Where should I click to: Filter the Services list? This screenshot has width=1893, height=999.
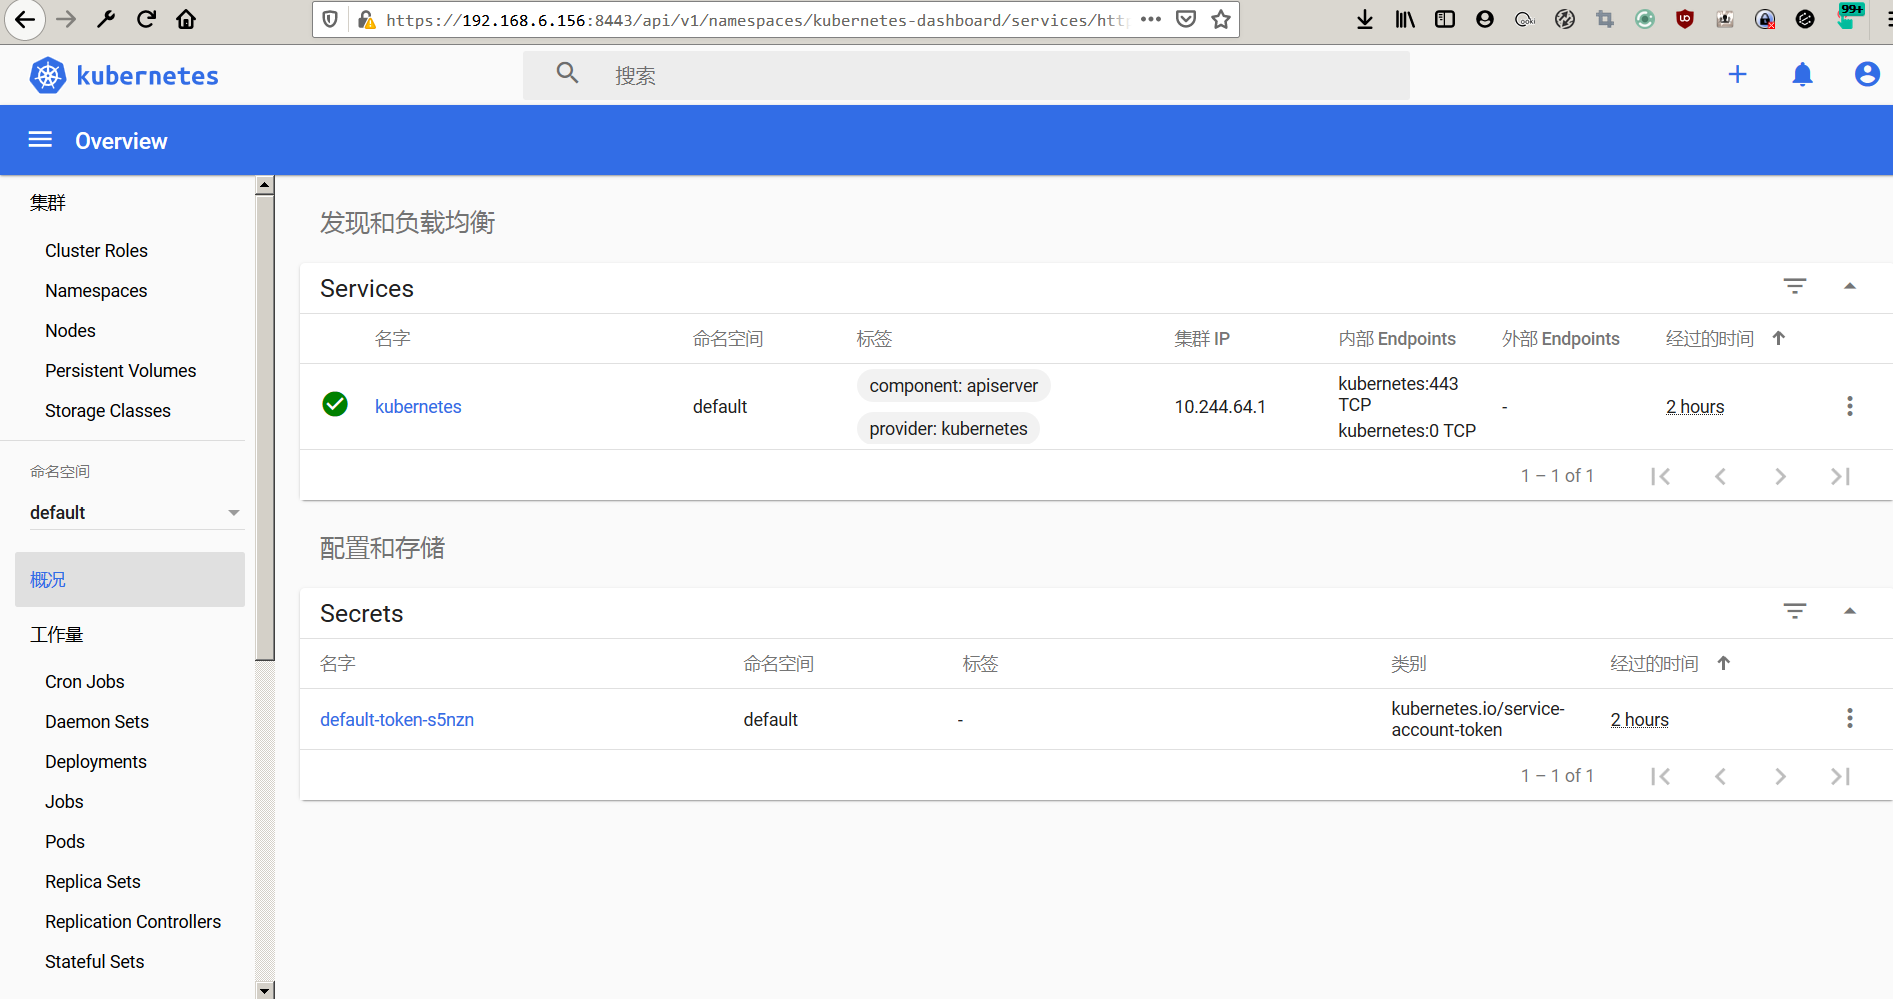pyautogui.click(x=1795, y=287)
